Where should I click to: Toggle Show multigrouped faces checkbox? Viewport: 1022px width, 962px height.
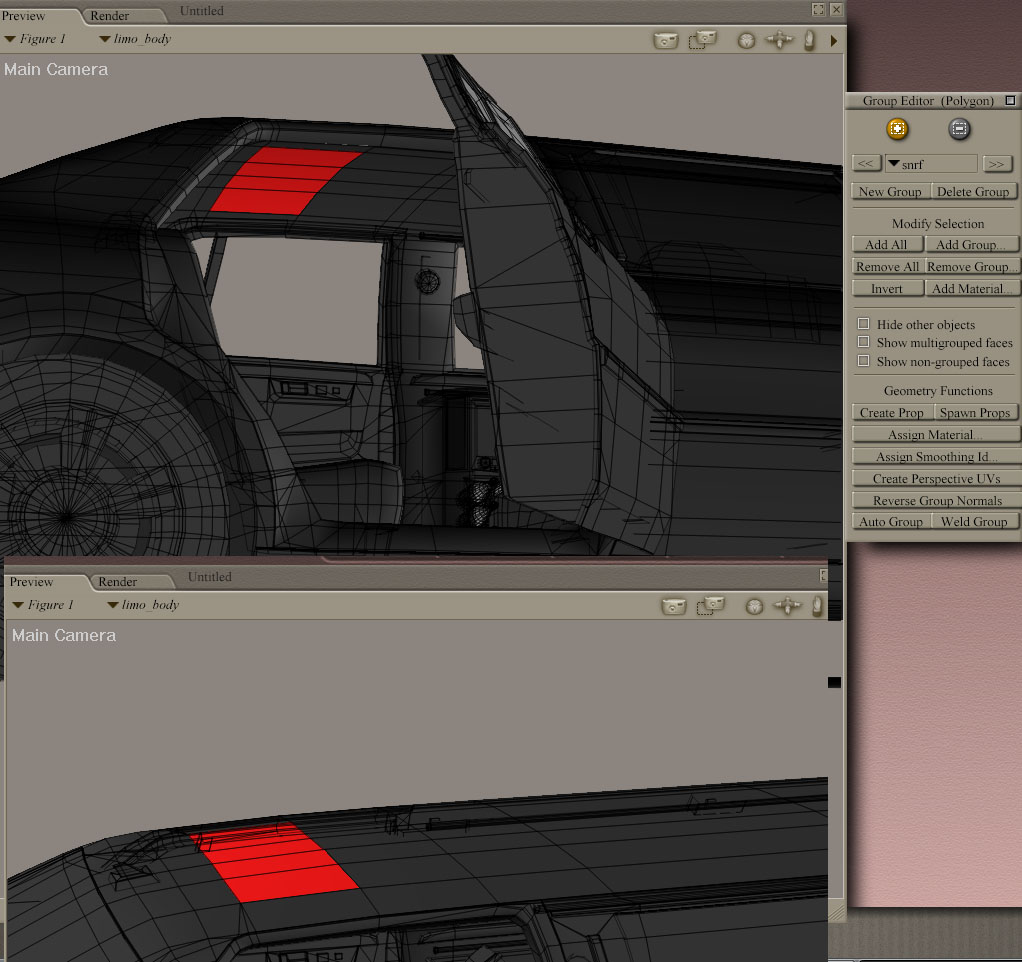click(864, 342)
